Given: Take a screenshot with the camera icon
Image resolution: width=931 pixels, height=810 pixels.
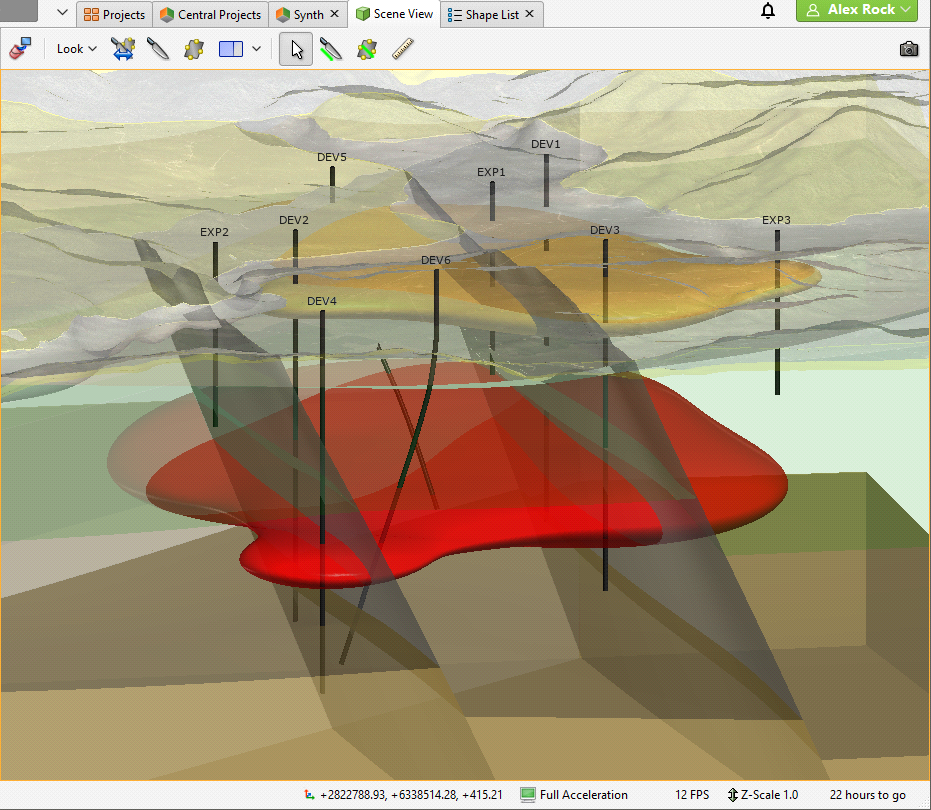Looking at the screenshot, I should coord(908,48).
